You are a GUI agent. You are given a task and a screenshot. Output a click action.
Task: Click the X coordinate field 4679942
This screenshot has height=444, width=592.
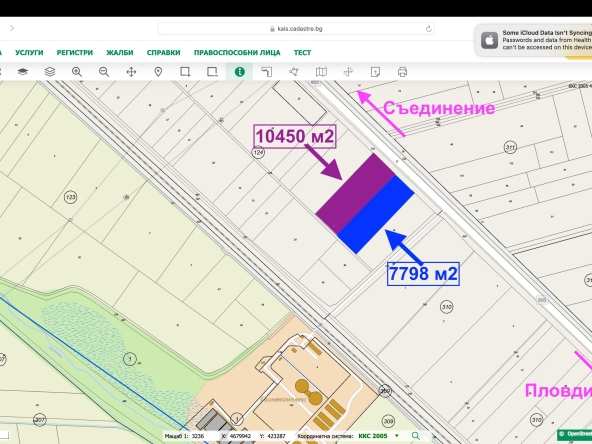tap(240, 436)
